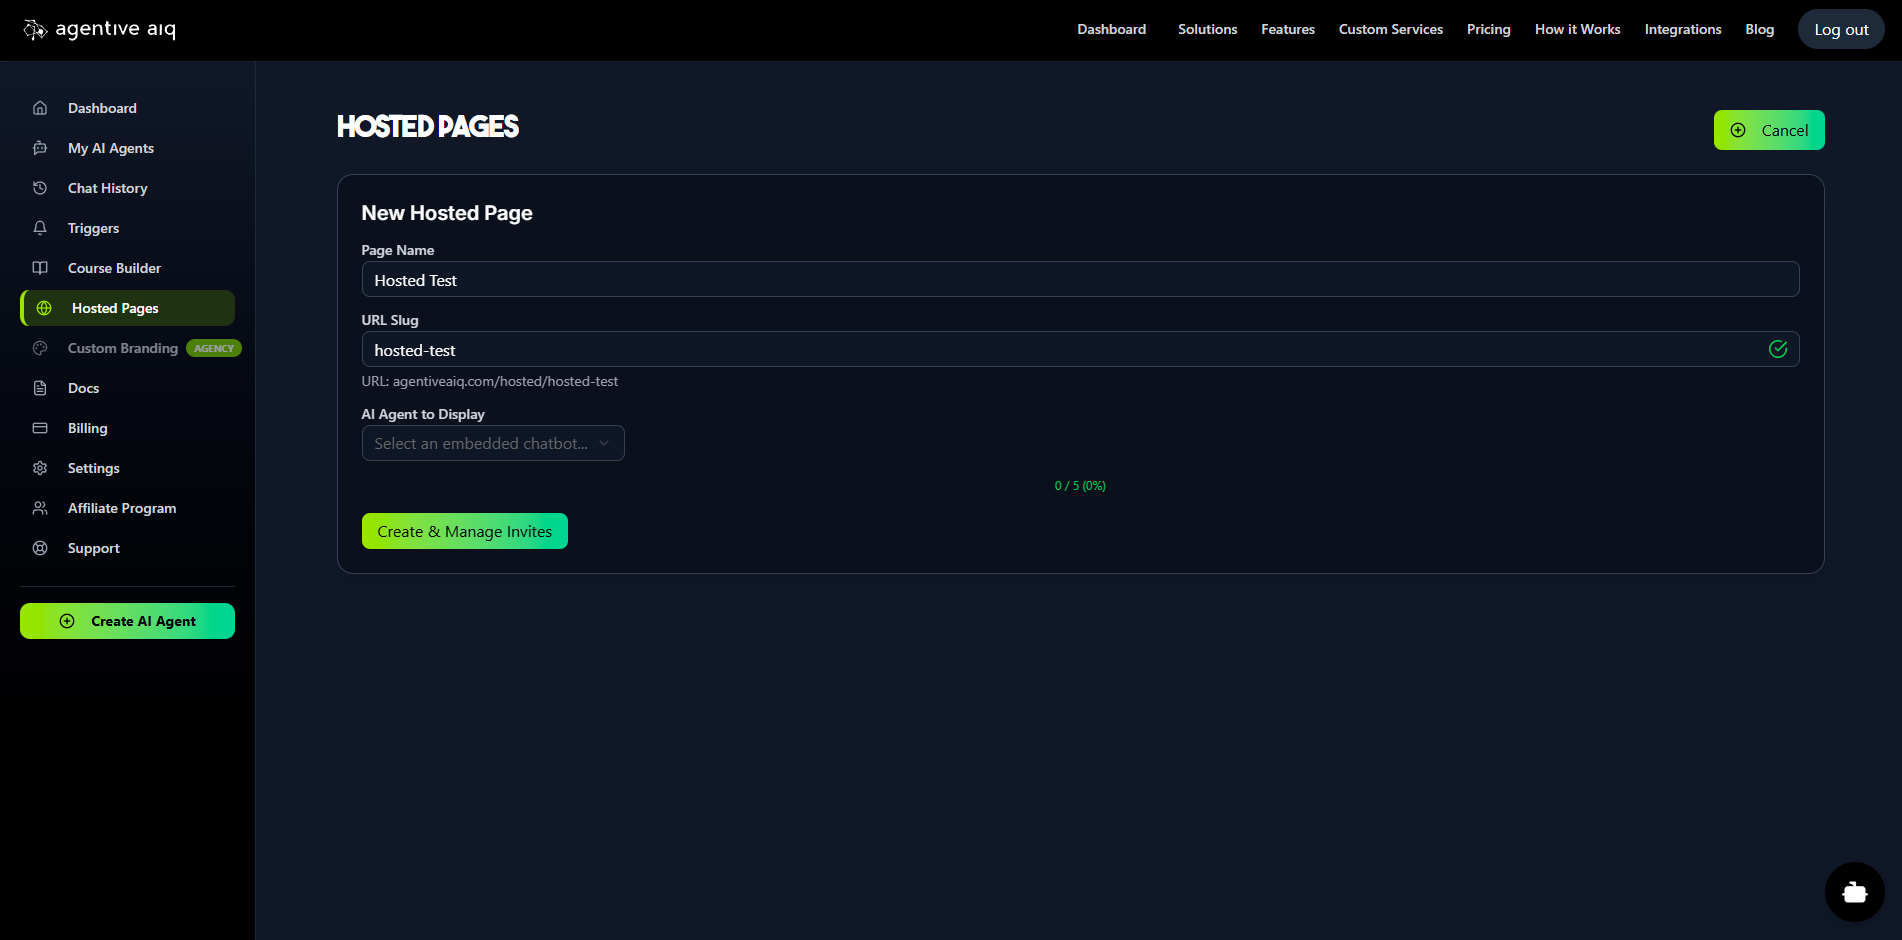Click the Chat History clock icon

pyautogui.click(x=40, y=188)
